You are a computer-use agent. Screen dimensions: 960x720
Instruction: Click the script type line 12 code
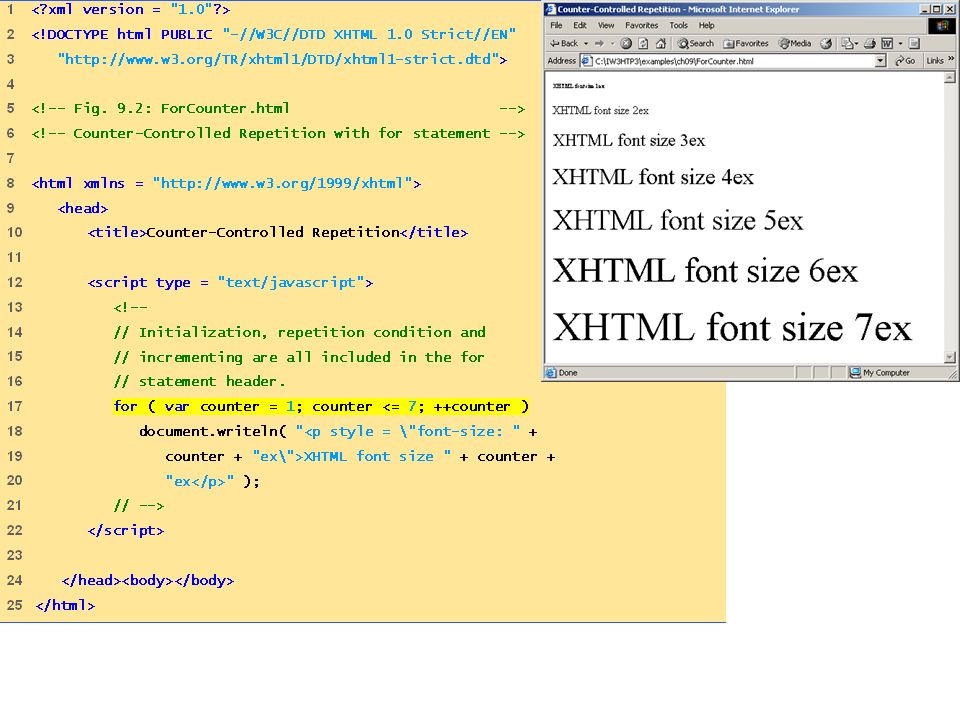(x=230, y=283)
